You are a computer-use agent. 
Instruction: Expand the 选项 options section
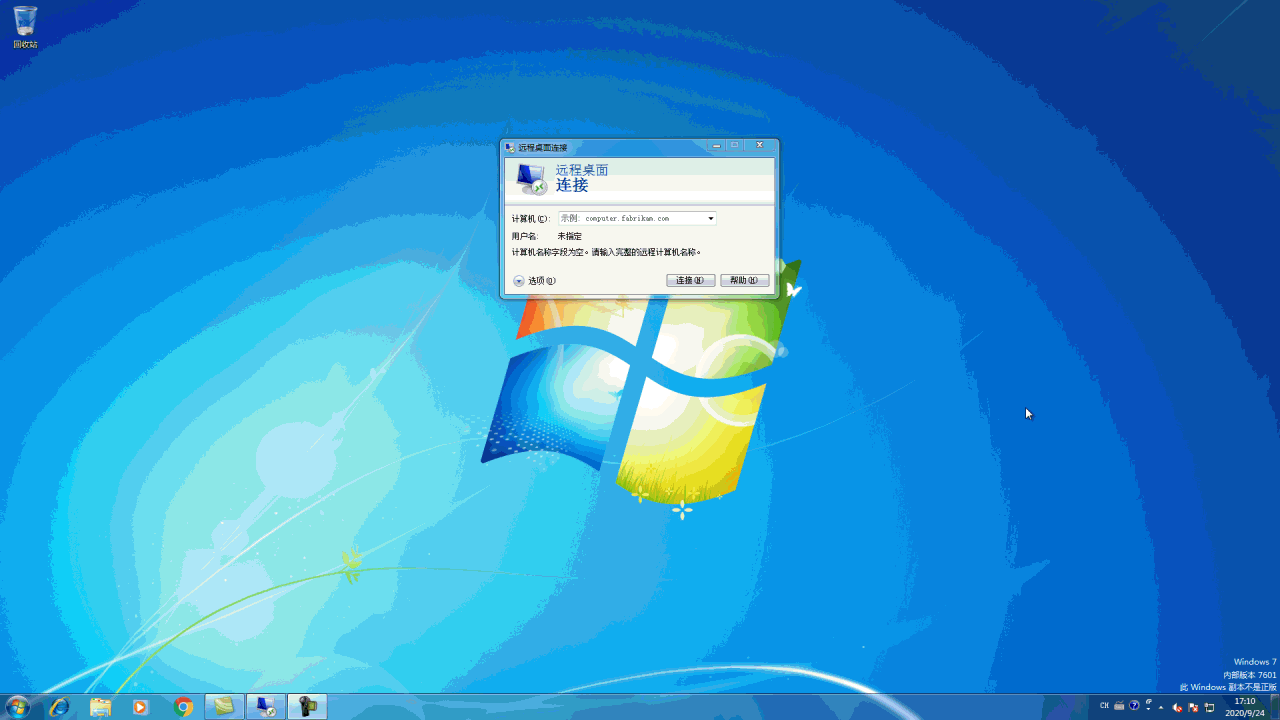point(534,281)
